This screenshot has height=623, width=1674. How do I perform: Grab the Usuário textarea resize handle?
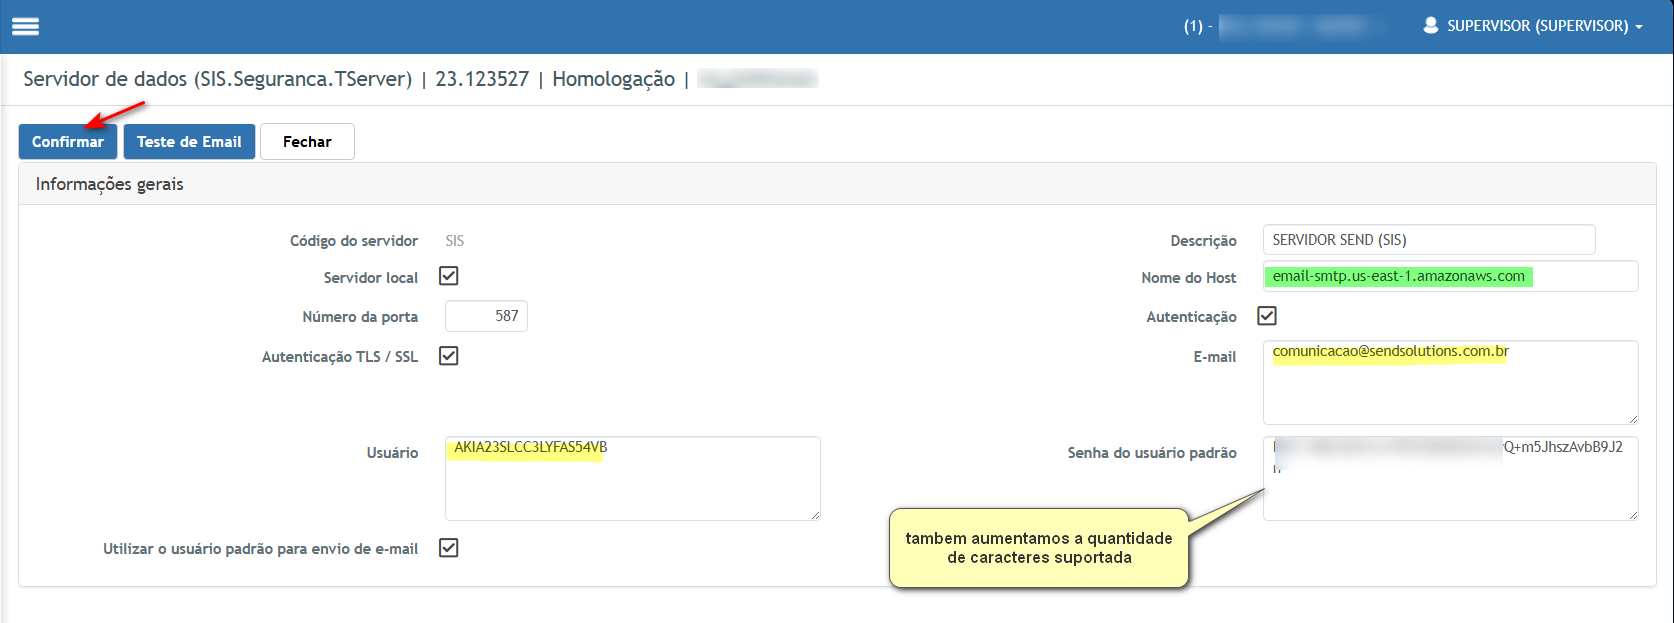pos(815,515)
